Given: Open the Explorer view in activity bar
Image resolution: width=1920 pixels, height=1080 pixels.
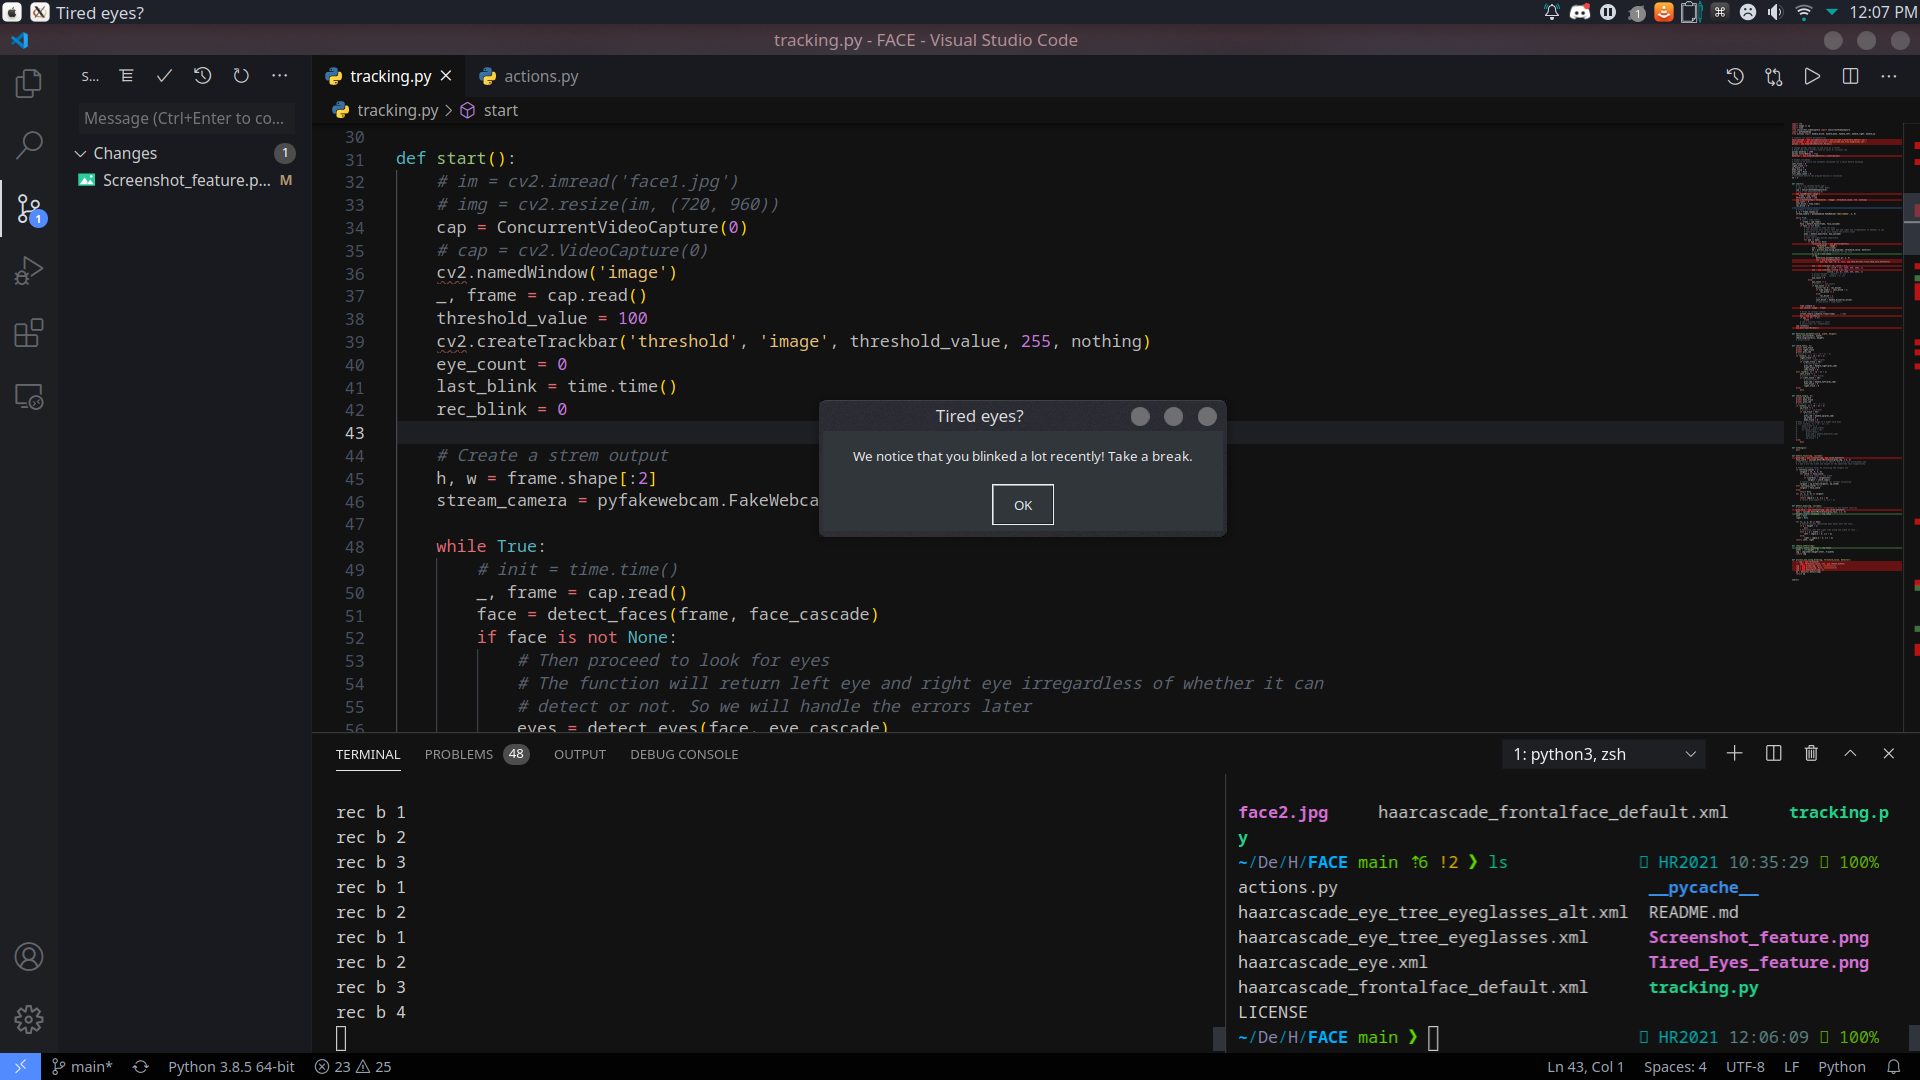Looking at the screenshot, I should pos(29,83).
